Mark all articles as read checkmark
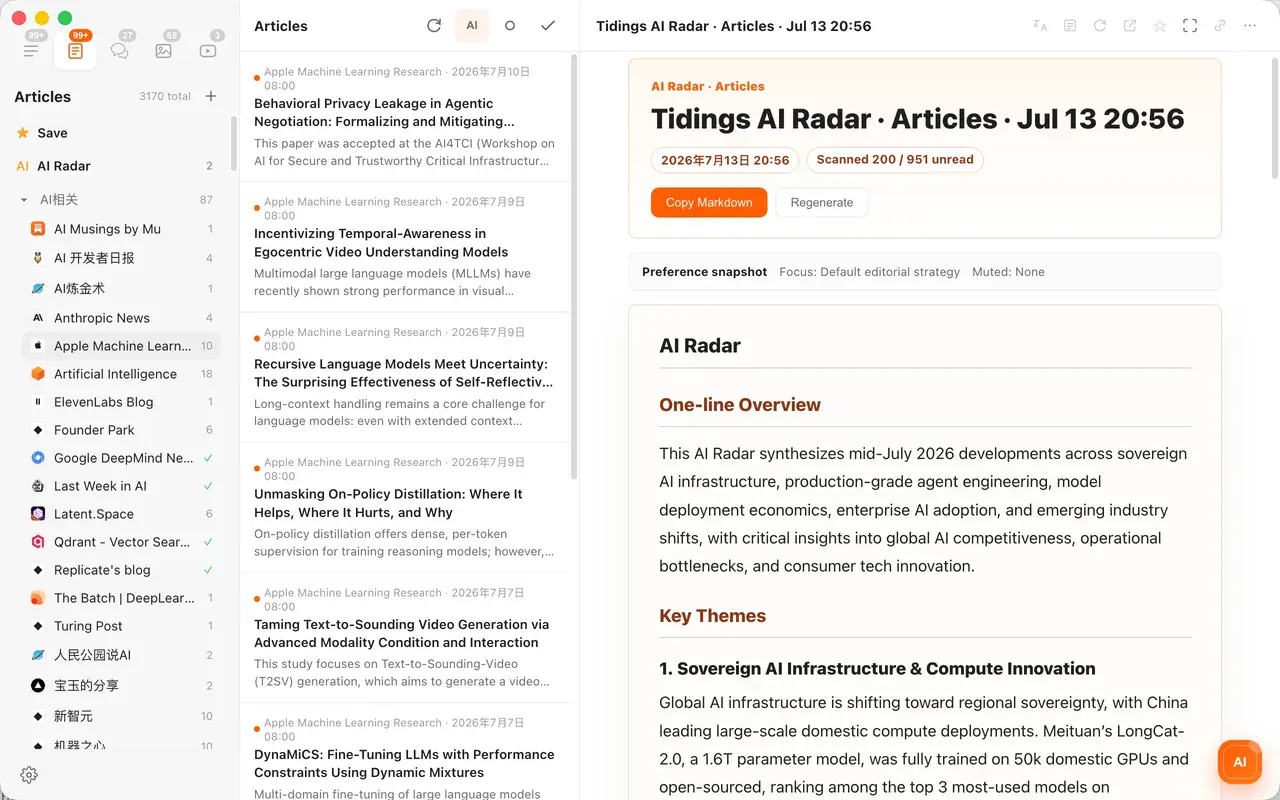This screenshot has height=800, width=1280. (x=548, y=26)
